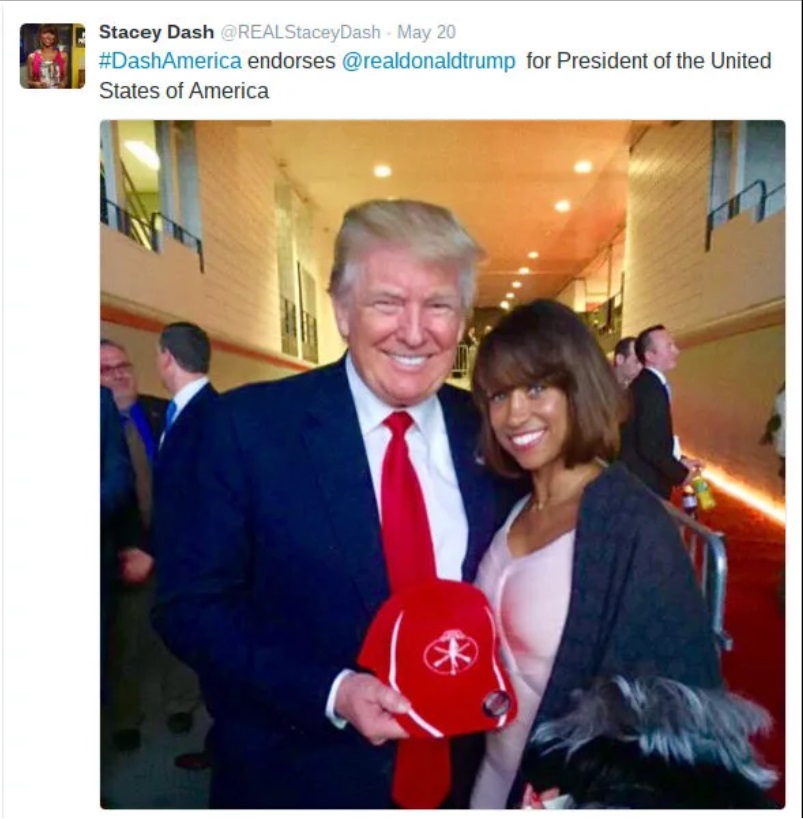The image size is (803, 819).
Task: Click the word "endorses" in the tweet
Action: [291, 61]
